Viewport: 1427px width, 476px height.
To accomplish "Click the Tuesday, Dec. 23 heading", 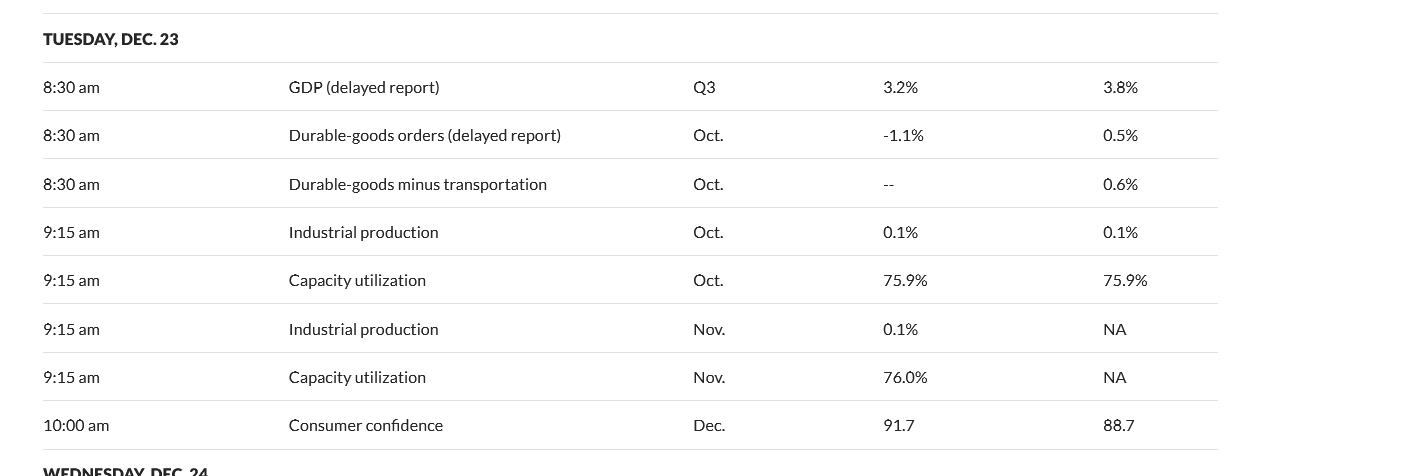I will point(111,39).
